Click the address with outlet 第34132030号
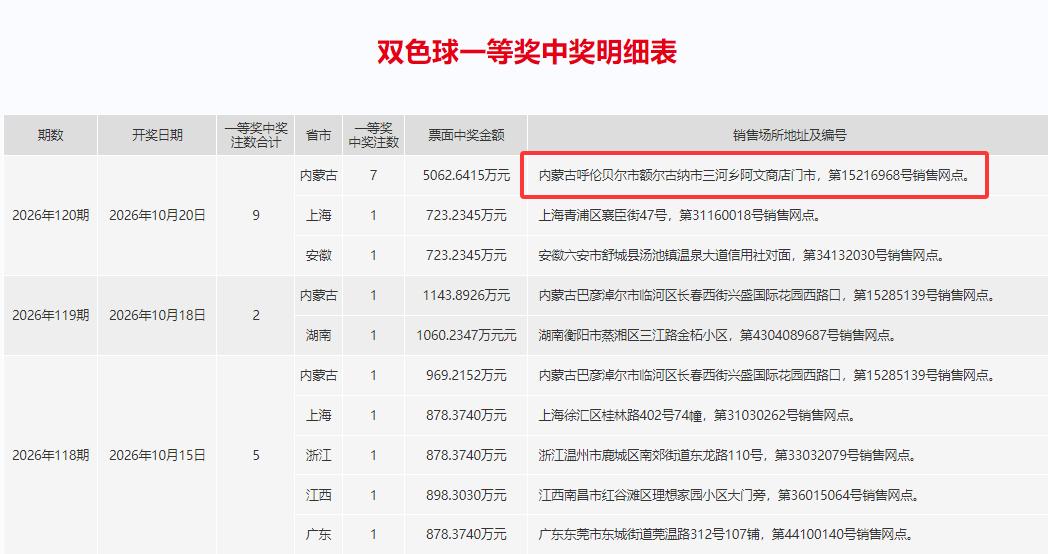The image size is (1048, 554). (x=741, y=255)
